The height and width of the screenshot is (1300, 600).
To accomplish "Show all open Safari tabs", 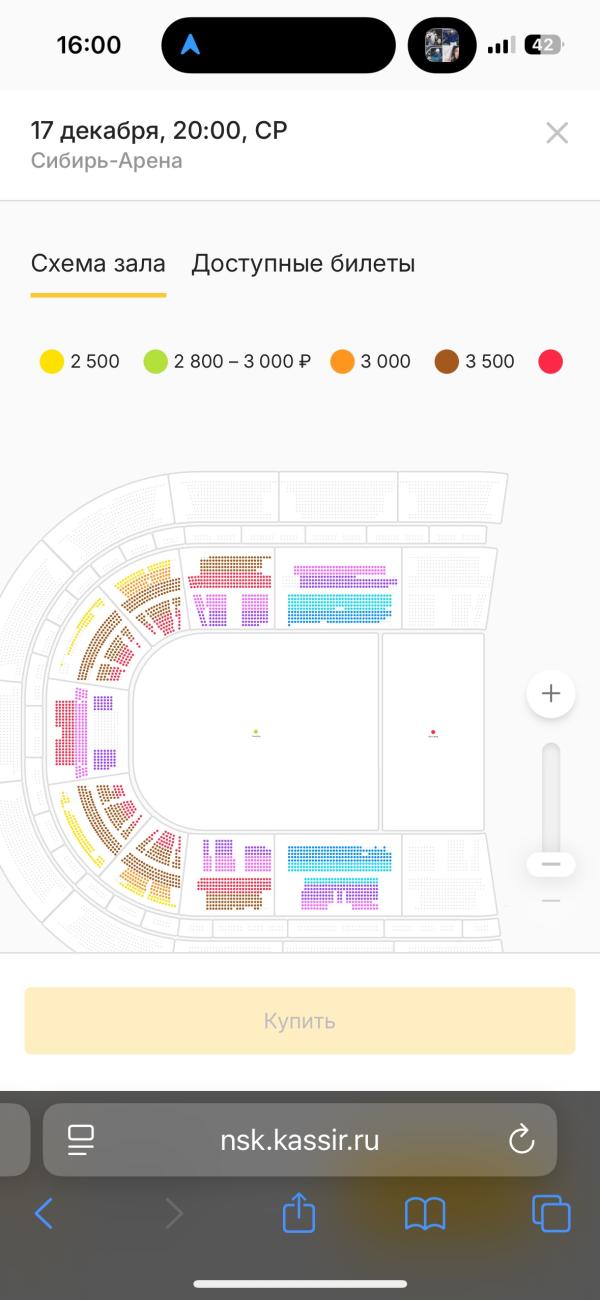I will [551, 1214].
